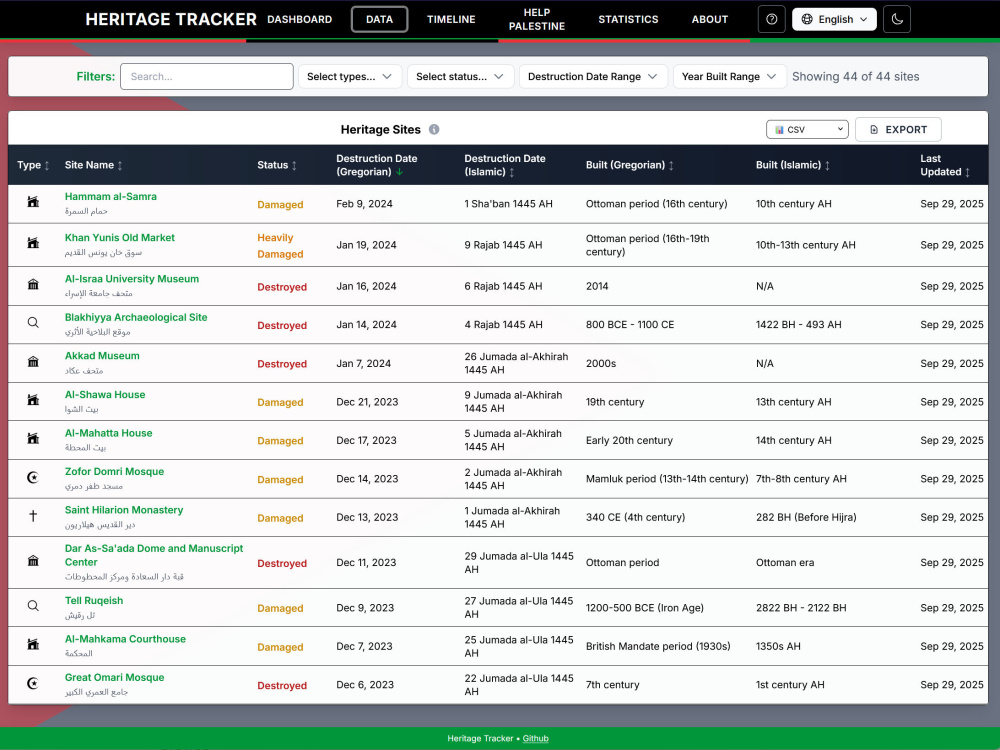The width and height of the screenshot is (1000, 750).
Task: Click the building type icon for Hammam al-Samra
Action: (33, 202)
